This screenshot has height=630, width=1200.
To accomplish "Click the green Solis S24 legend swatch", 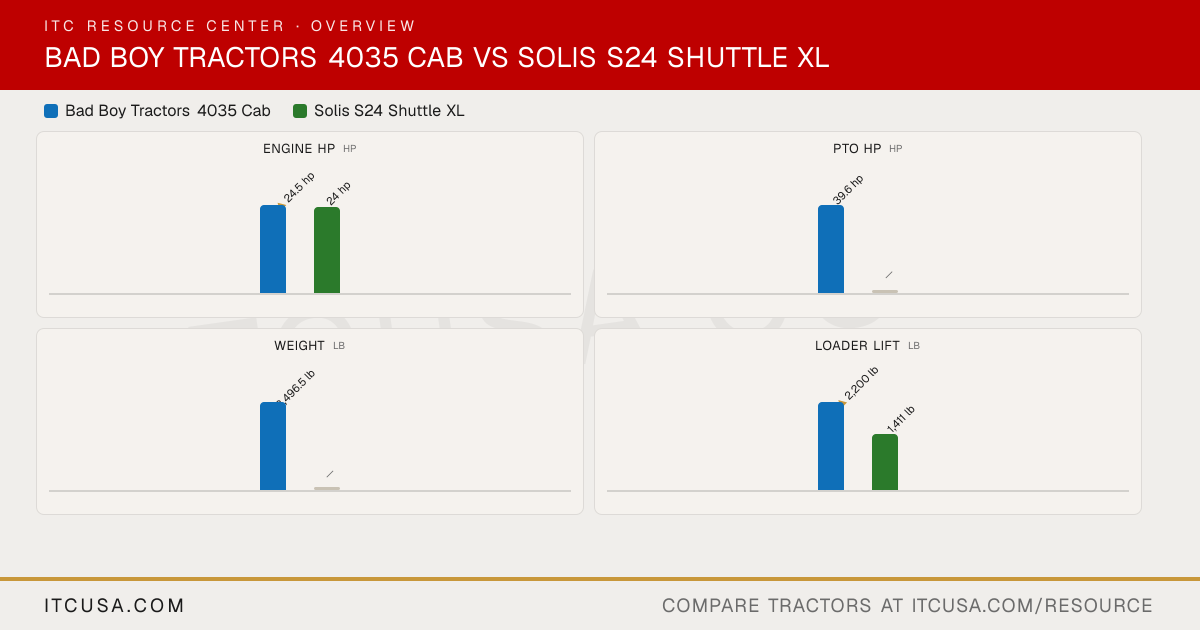I will tap(300, 111).
